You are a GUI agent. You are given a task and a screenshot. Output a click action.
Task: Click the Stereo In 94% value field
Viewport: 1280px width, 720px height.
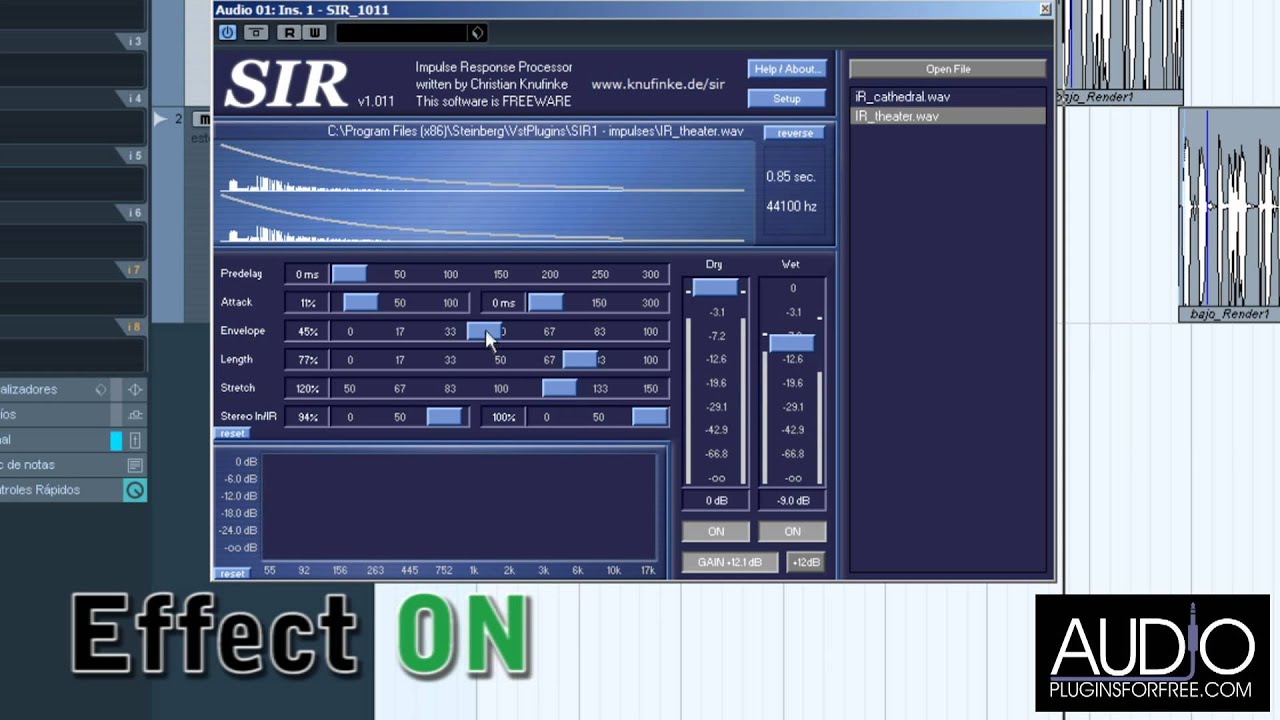(x=307, y=416)
